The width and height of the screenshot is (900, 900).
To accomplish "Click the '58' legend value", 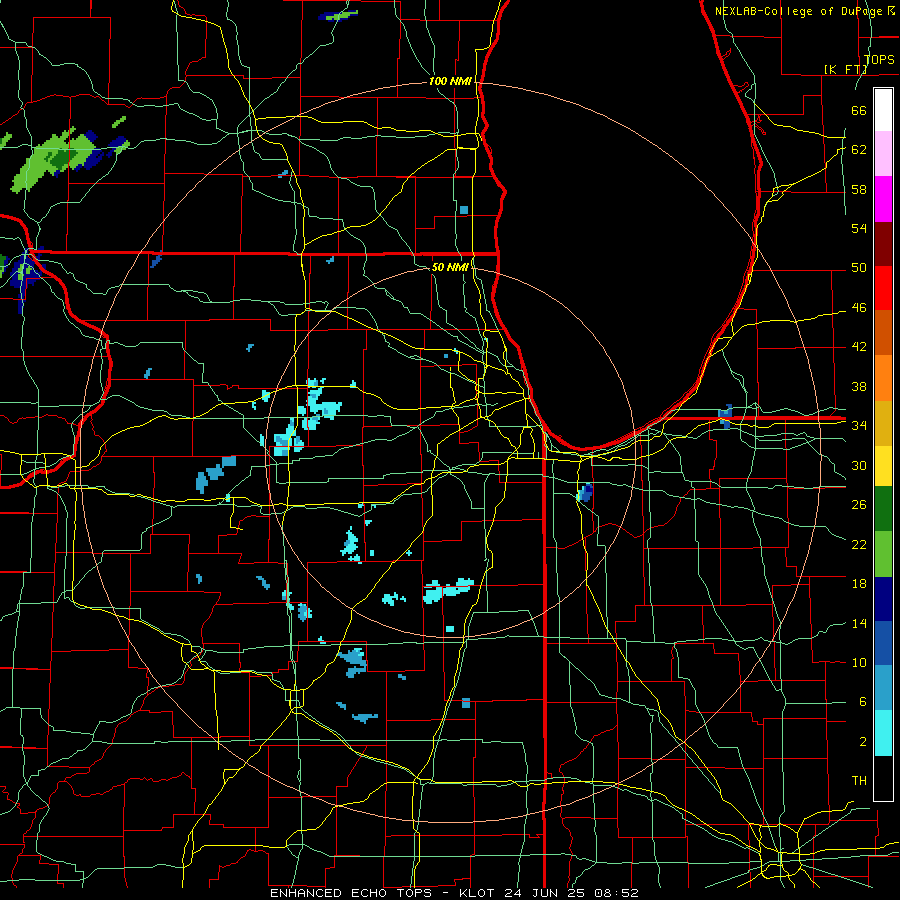I will (x=859, y=189).
